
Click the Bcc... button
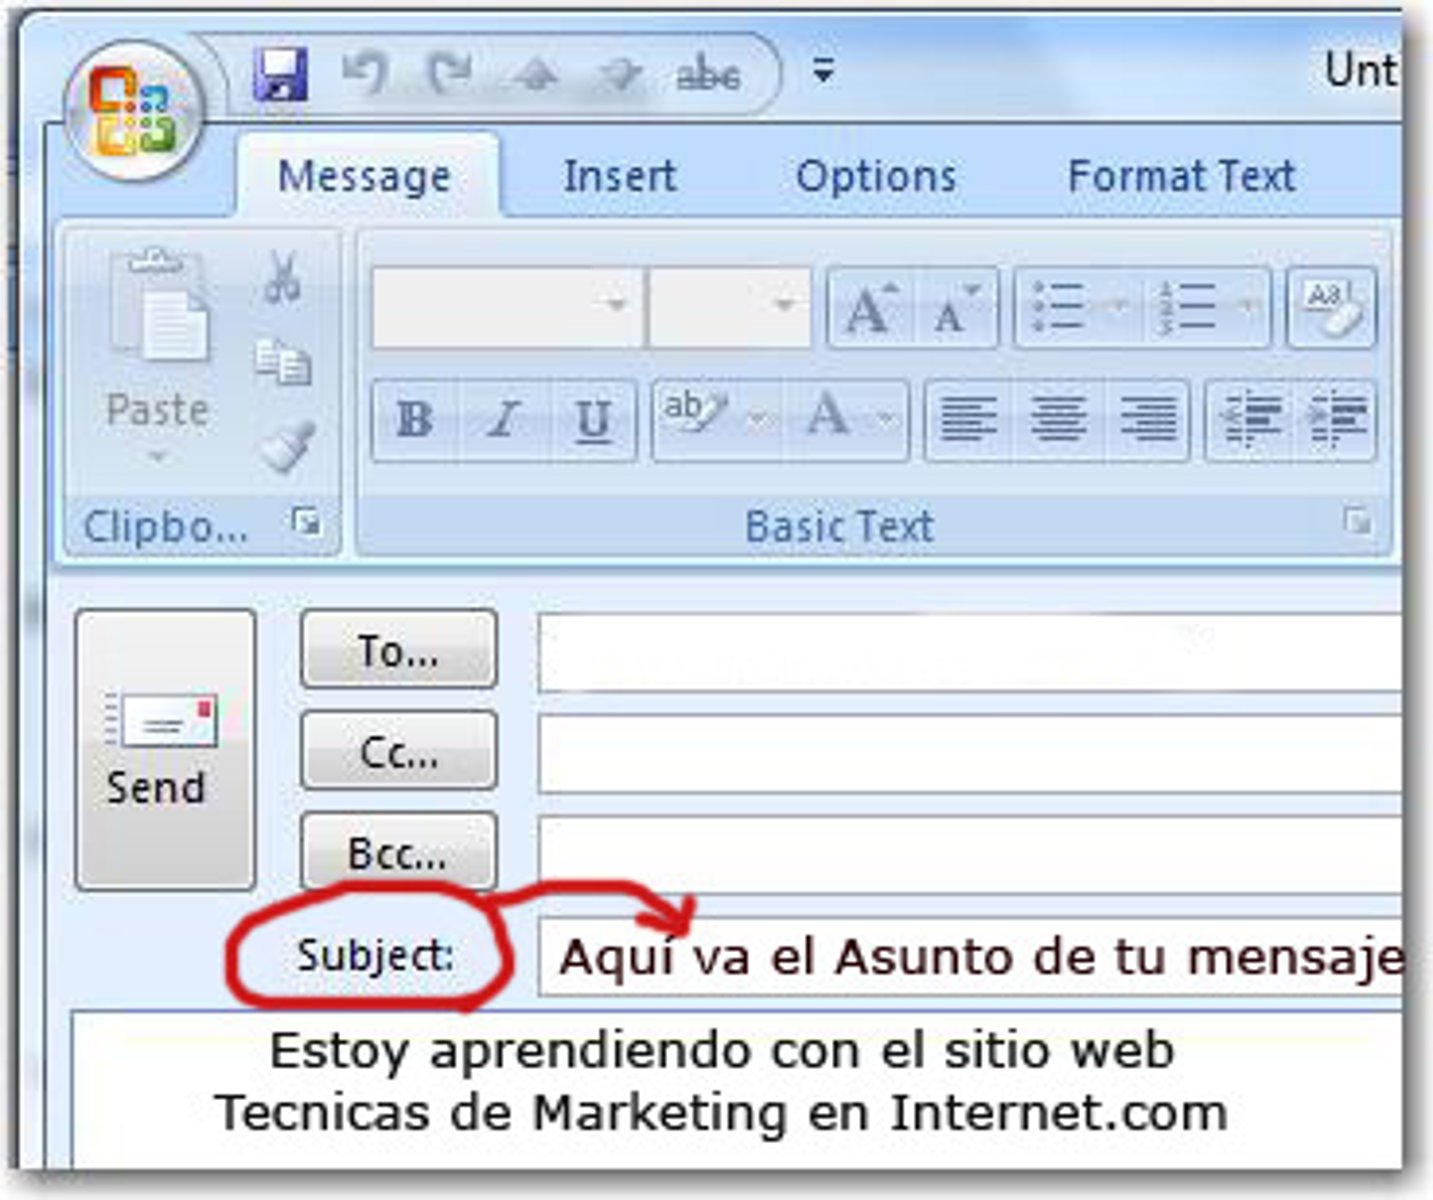pos(398,853)
